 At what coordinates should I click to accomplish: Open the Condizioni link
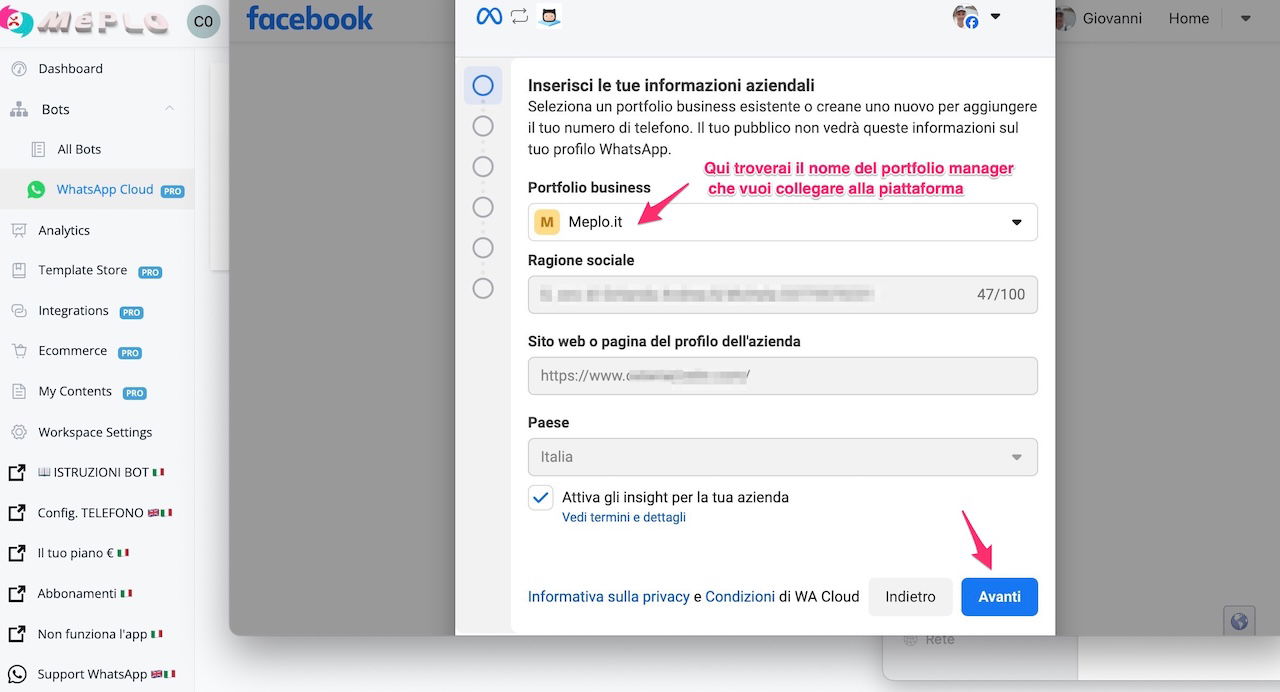pos(740,597)
